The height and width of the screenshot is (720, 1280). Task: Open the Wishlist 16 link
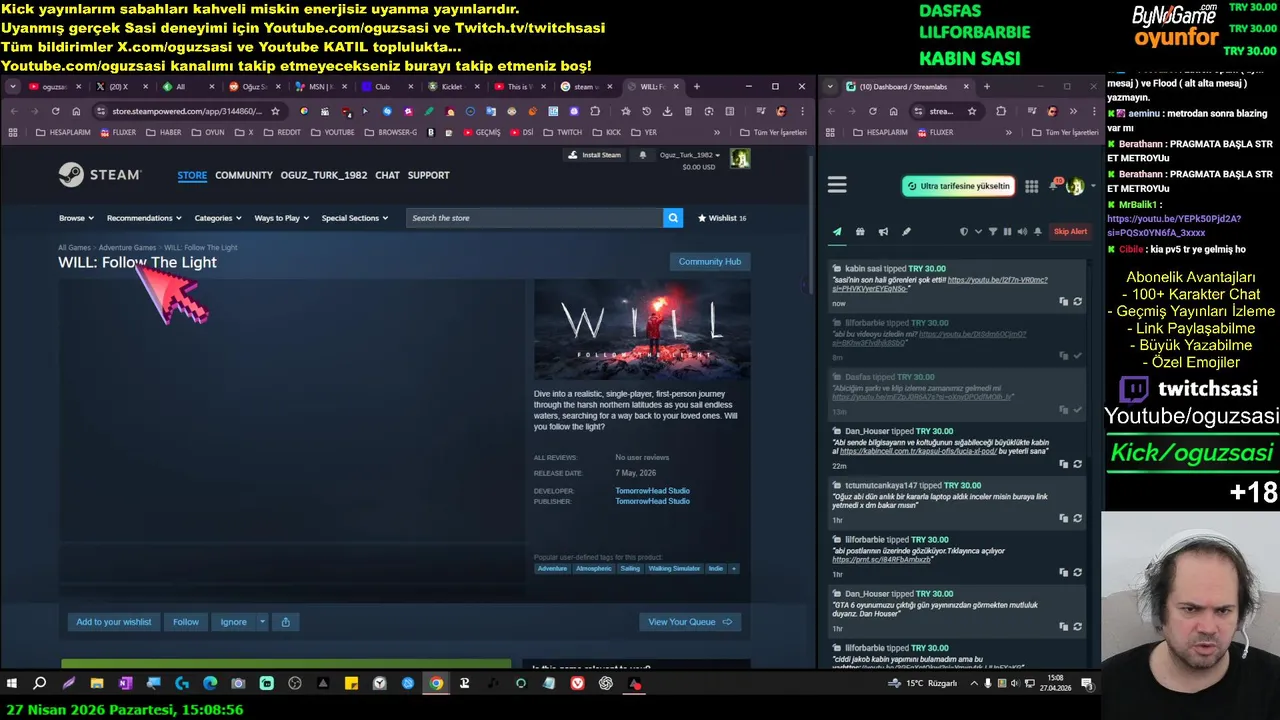(722, 218)
